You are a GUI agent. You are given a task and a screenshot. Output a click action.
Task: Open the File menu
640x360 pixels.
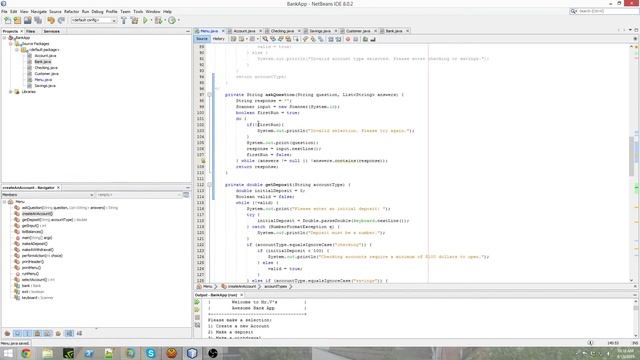[x=4, y=11]
